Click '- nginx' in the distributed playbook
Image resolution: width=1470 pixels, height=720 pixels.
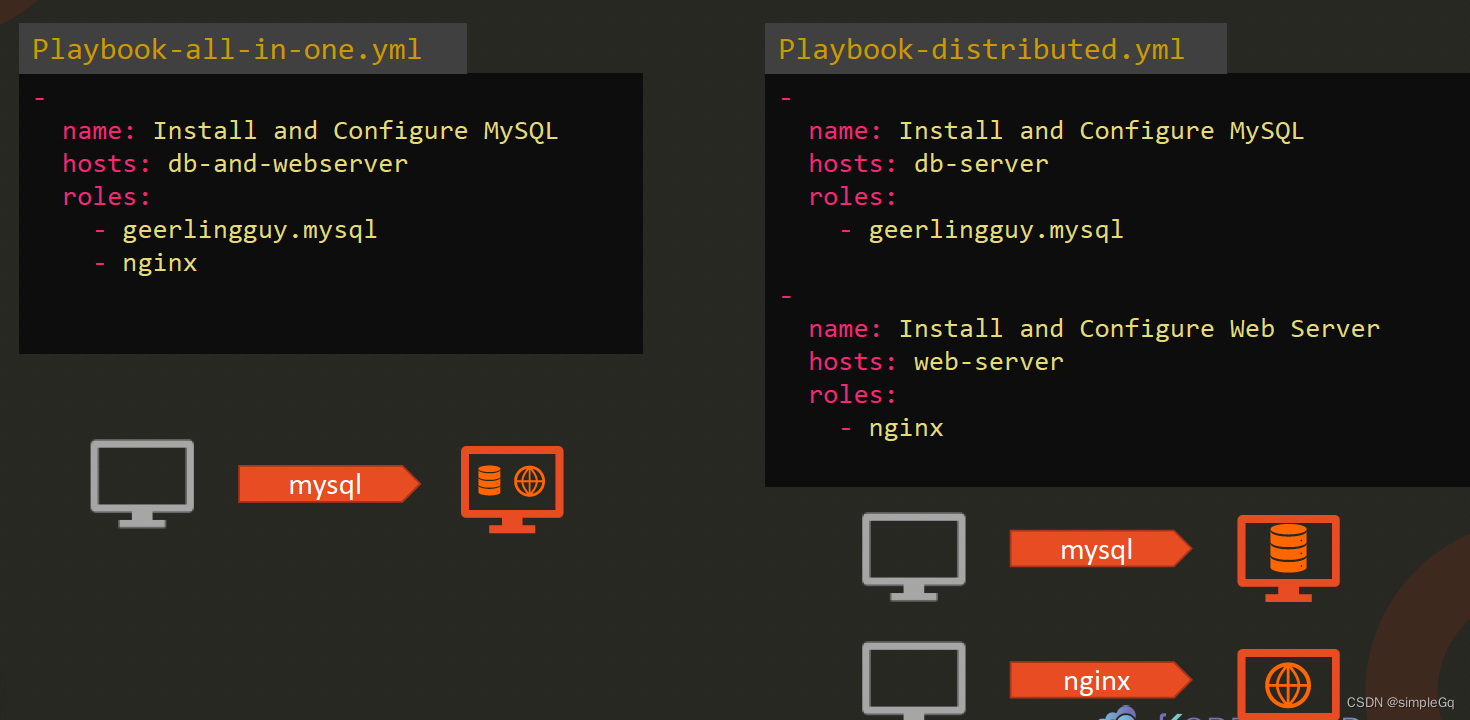tap(891, 428)
